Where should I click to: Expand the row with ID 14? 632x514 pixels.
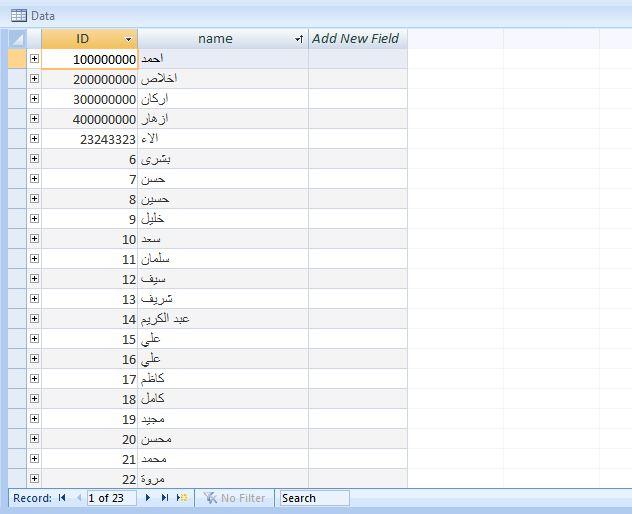point(34,318)
